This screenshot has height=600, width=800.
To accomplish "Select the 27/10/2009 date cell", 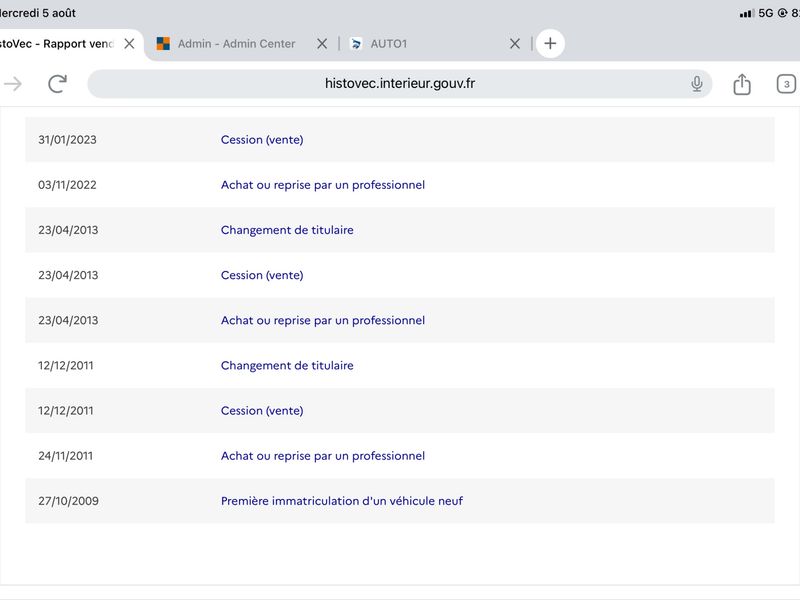I will tap(68, 501).
